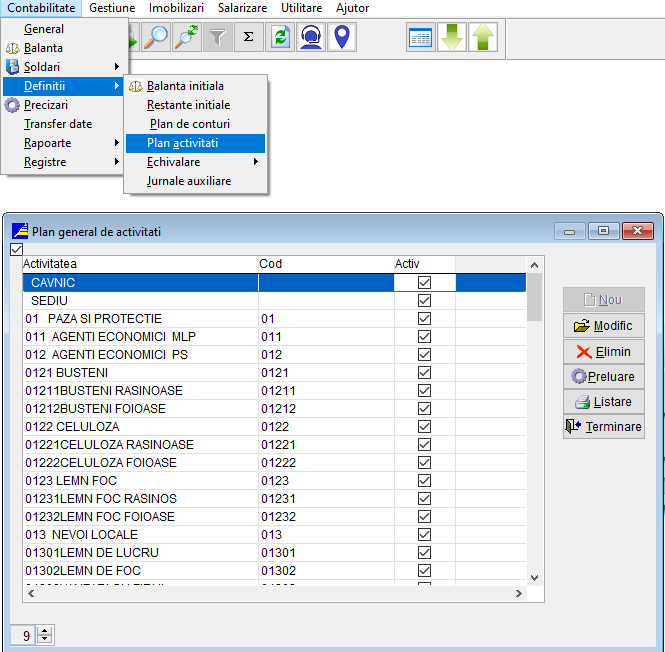The image size is (665, 652).
Task: Toggle the checkbox above Activitatea column
Action: coord(15,249)
